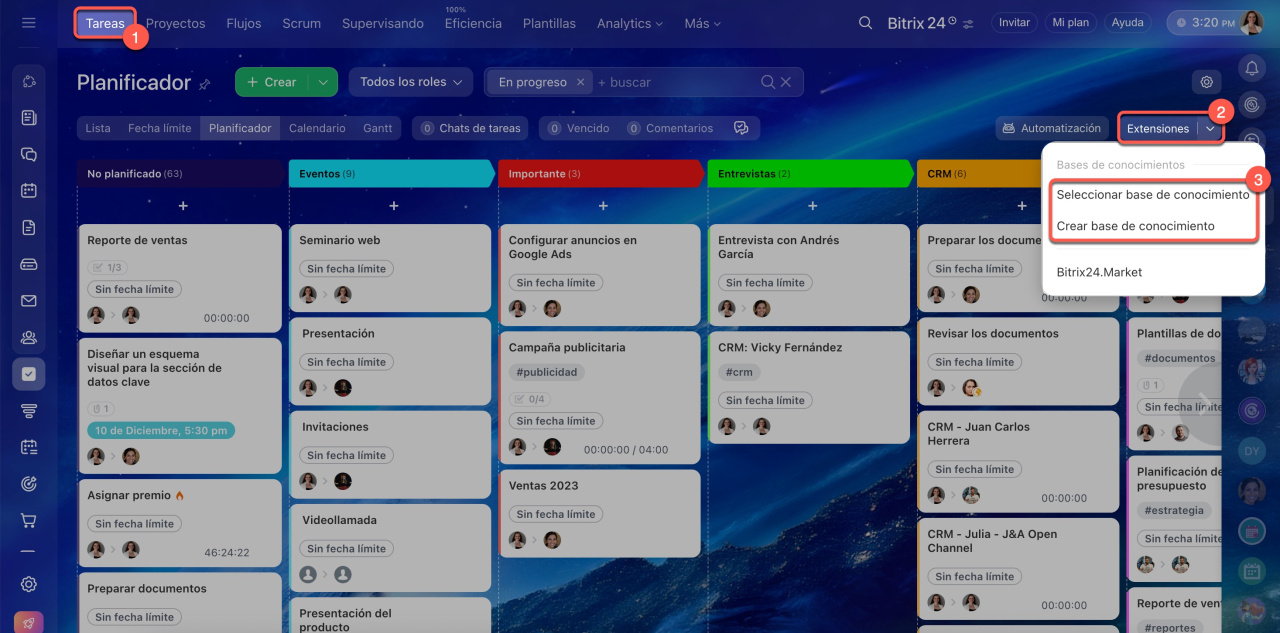The image size is (1280, 633).
Task: Open the Analytics menu dropdown
Action: pos(630,23)
